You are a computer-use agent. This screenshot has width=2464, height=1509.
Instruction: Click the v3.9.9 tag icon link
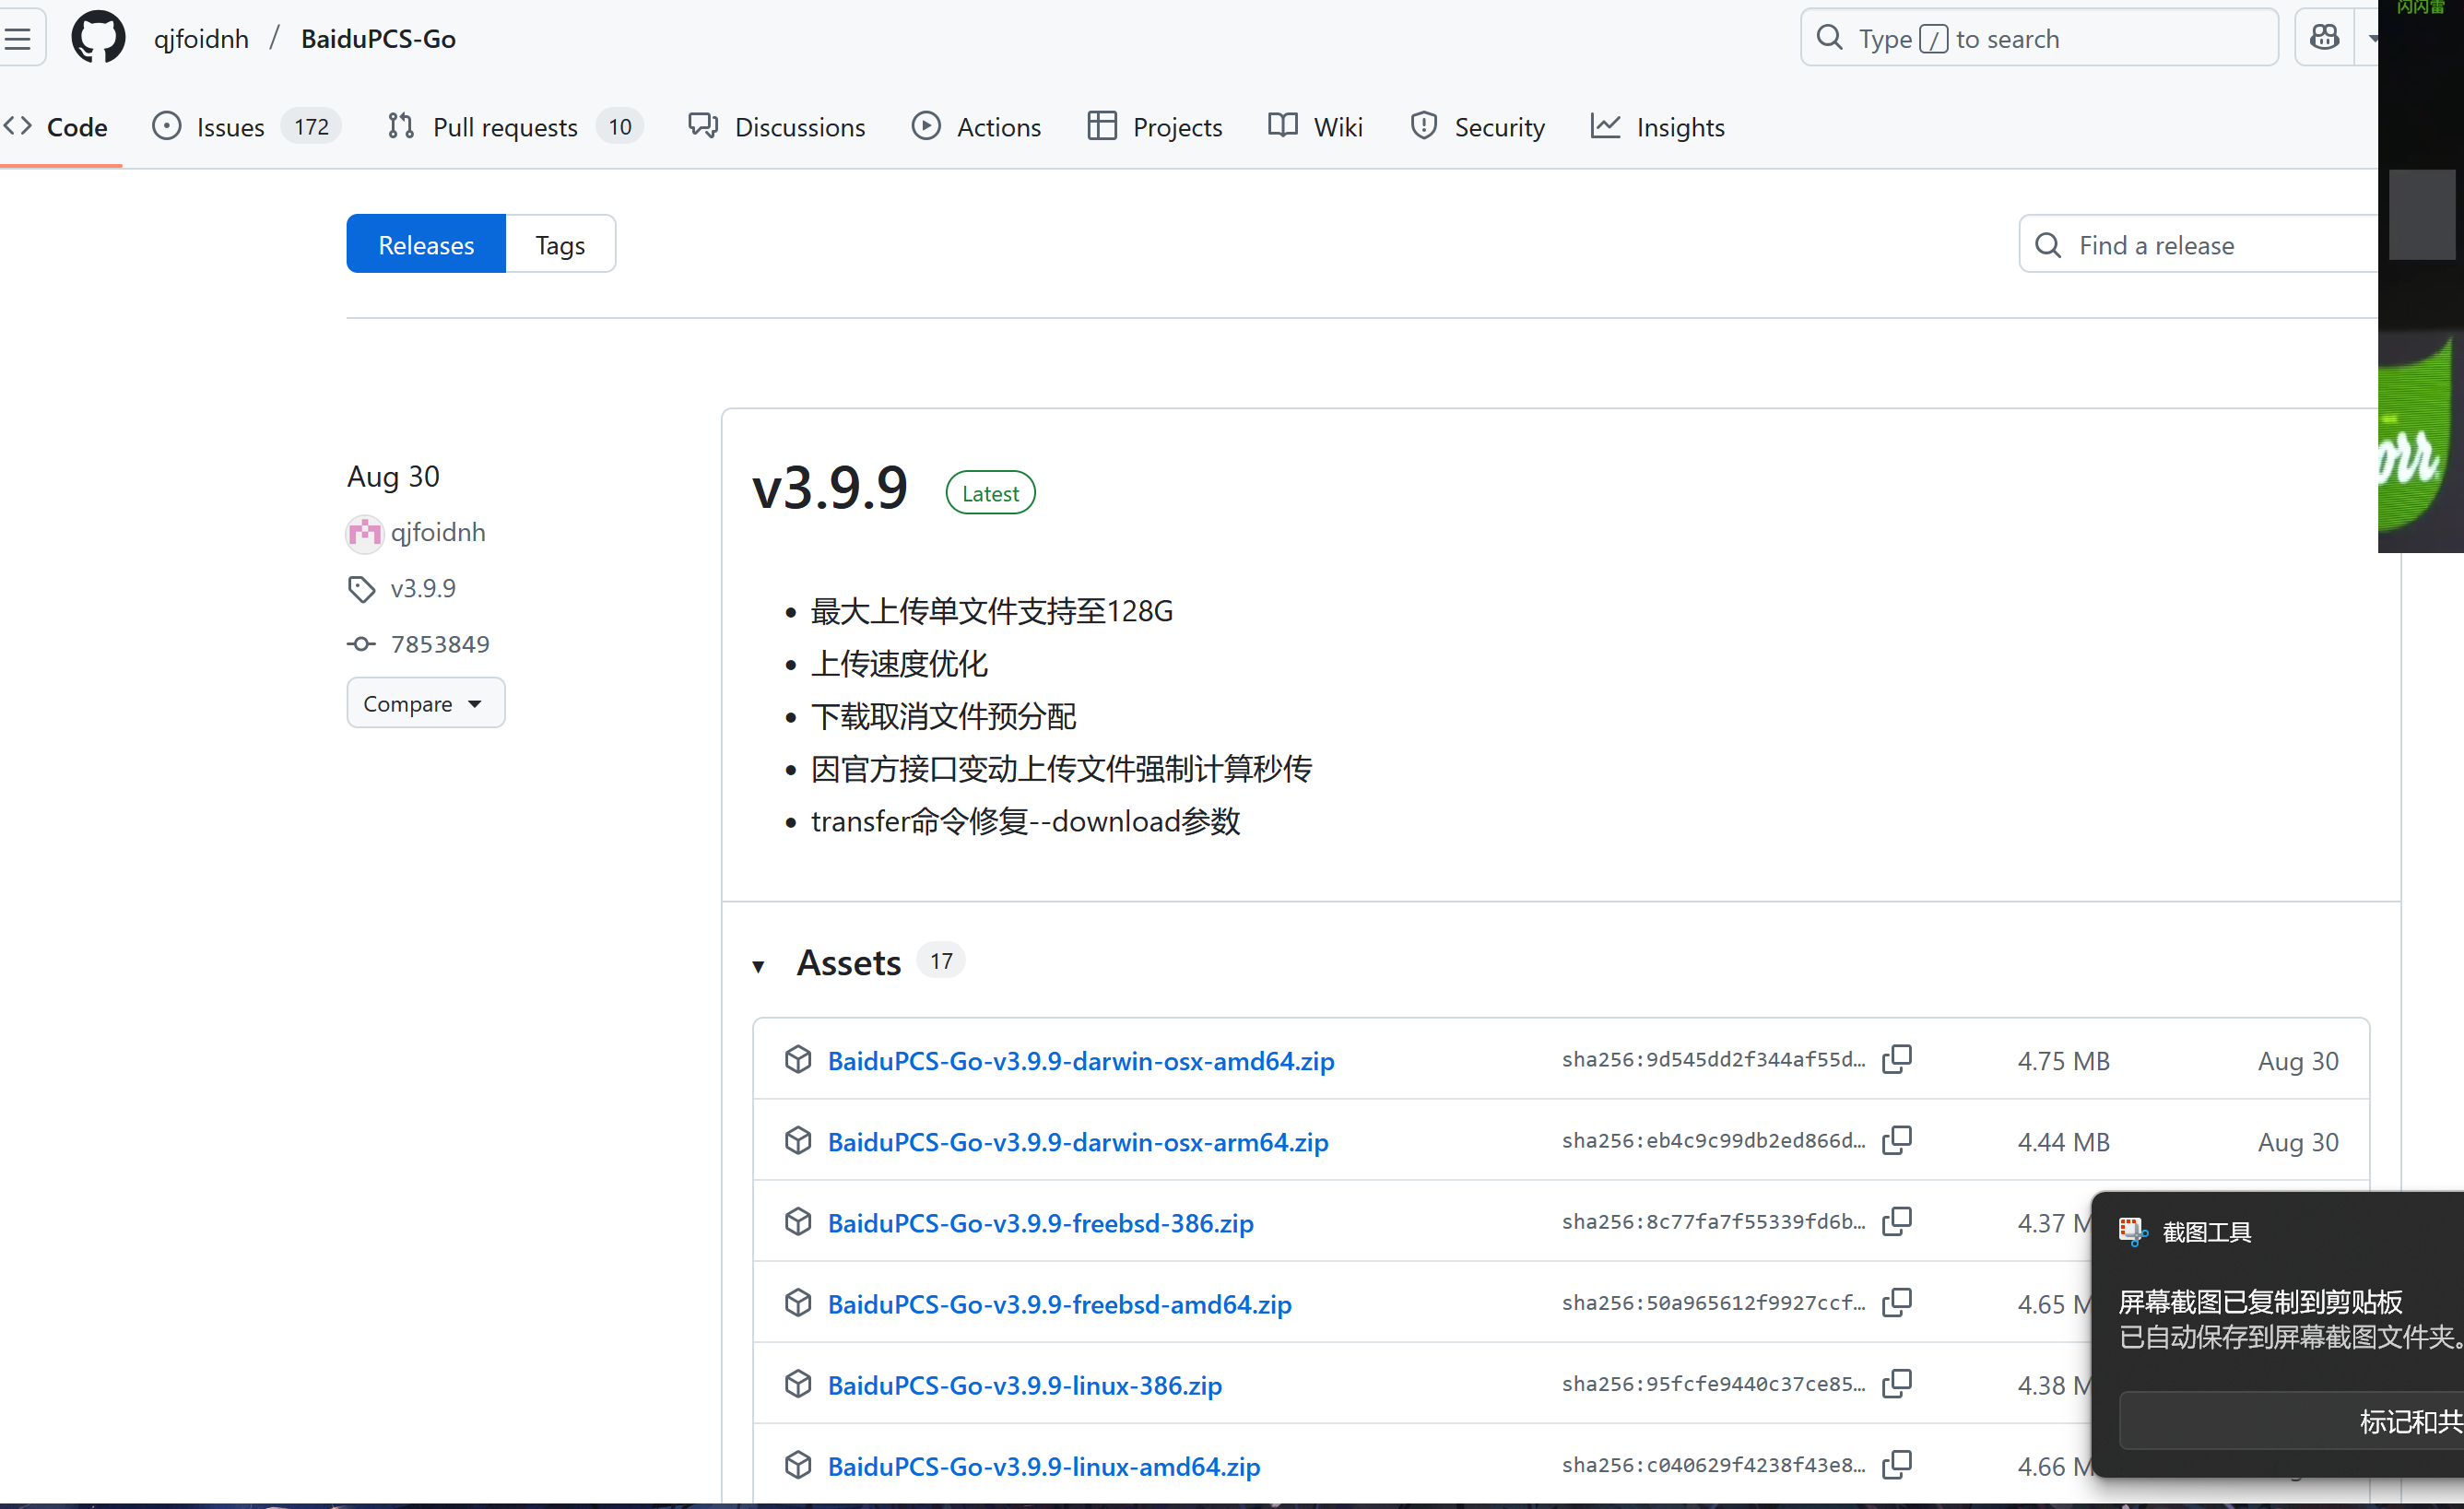(x=422, y=588)
